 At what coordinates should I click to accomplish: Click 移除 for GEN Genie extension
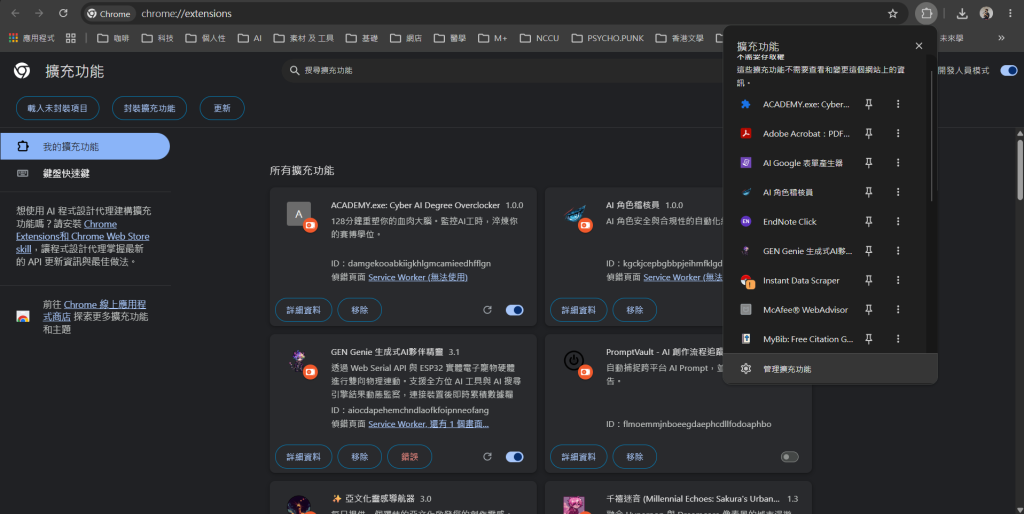click(360, 457)
